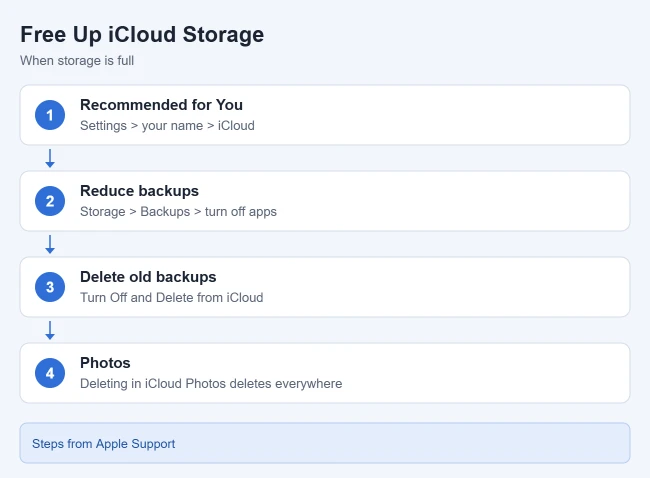Click the step 2 number badge
The height and width of the screenshot is (478, 650).
50,201
